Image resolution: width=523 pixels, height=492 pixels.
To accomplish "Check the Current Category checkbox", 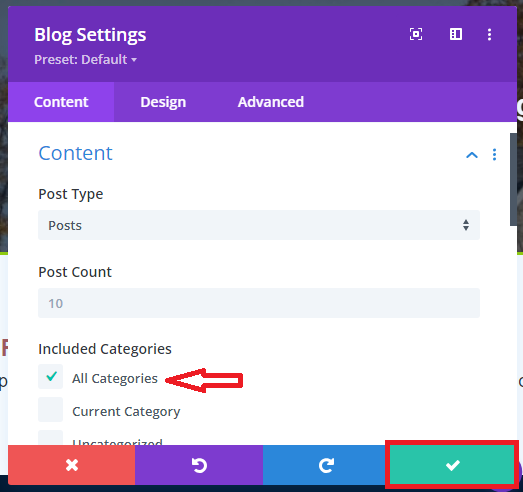I will point(50,409).
